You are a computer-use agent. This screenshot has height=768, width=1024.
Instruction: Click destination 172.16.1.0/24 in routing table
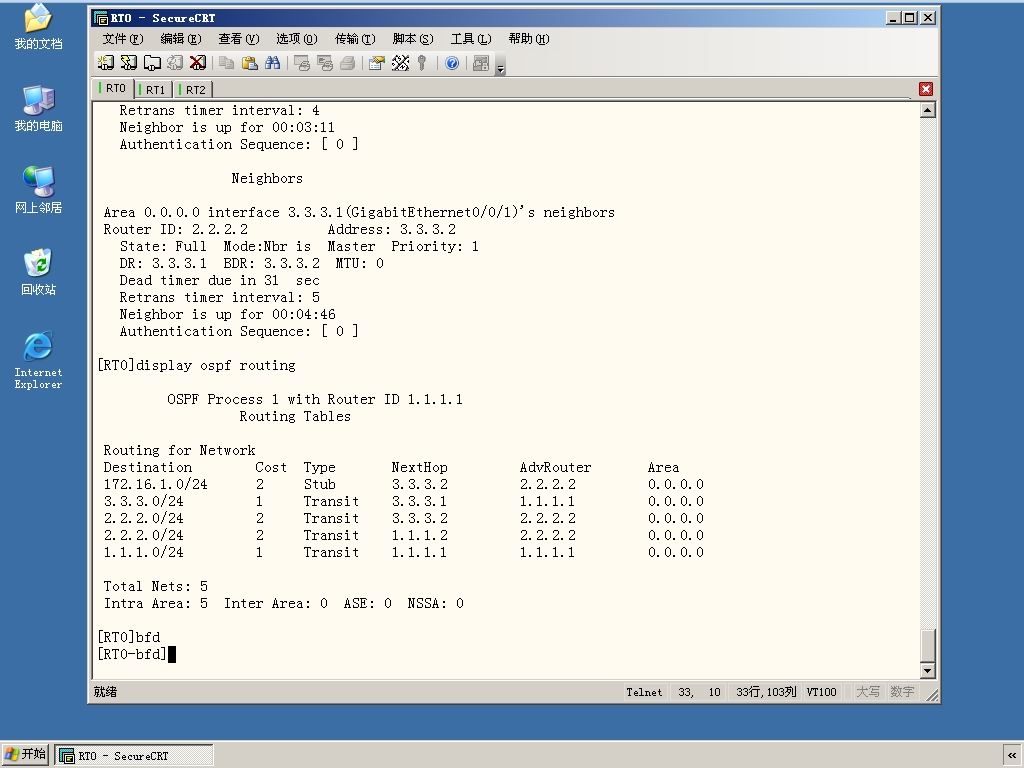[155, 484]
